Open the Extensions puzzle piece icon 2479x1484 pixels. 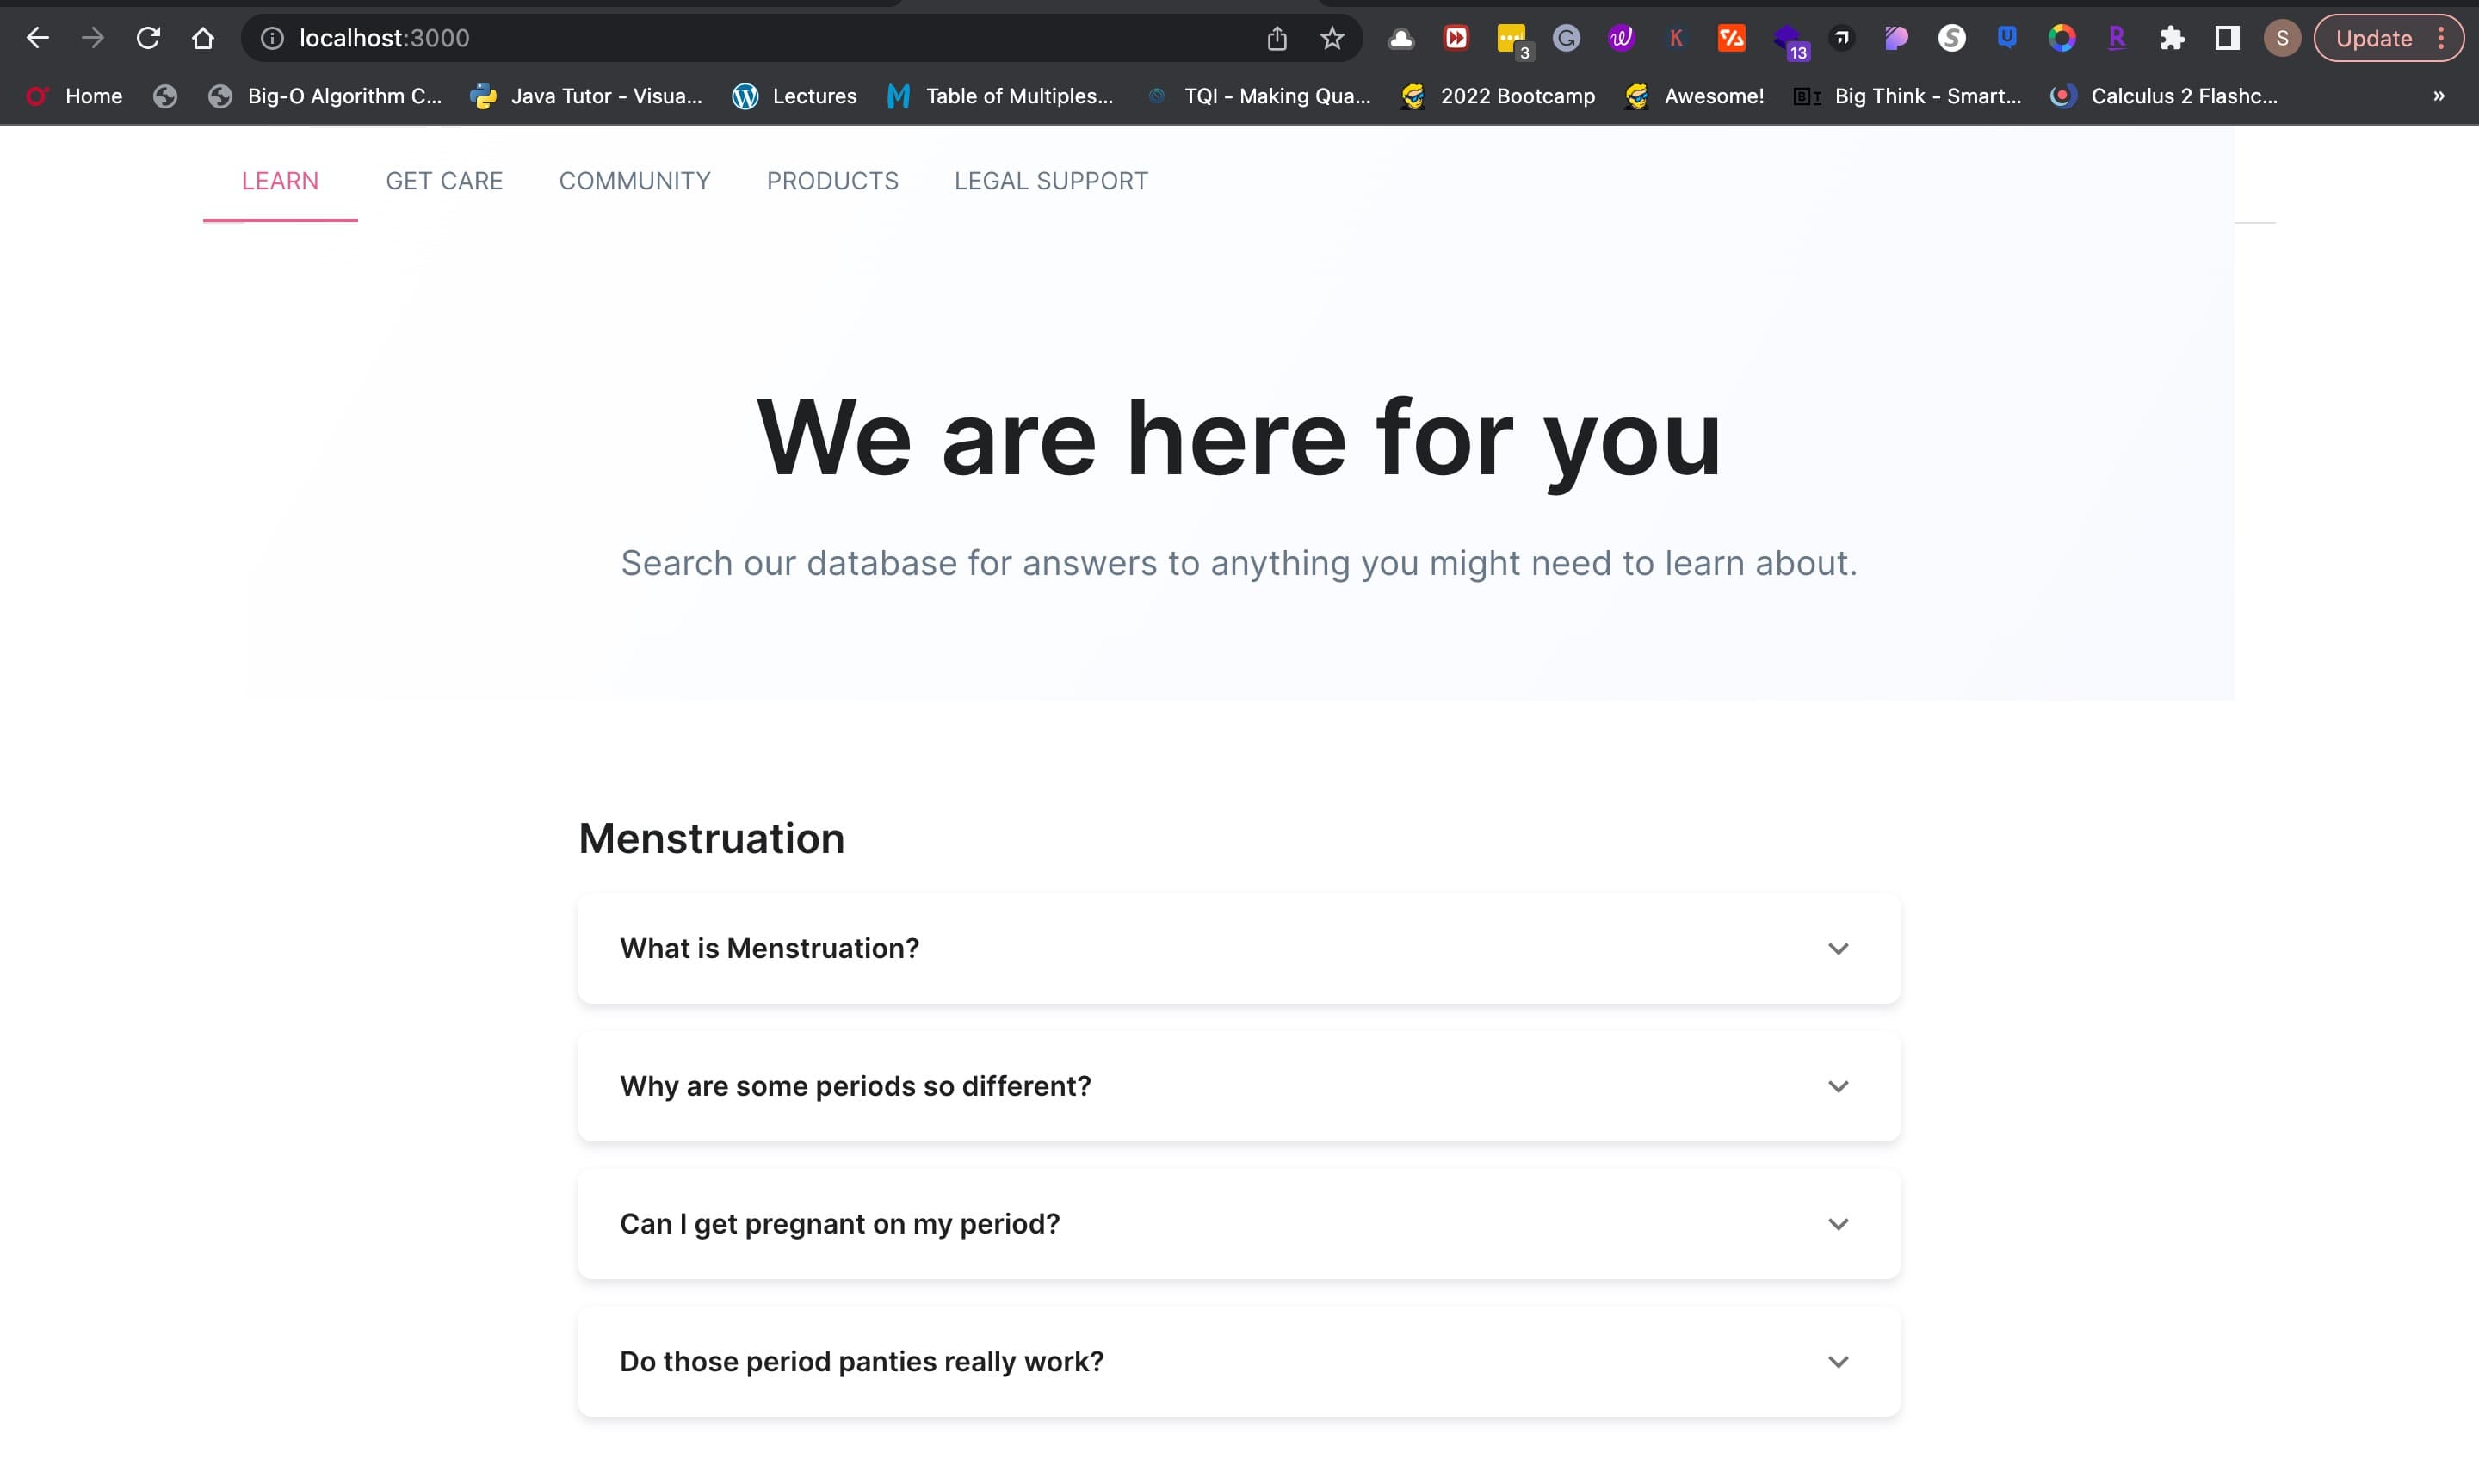click(x=2171, y=38)
